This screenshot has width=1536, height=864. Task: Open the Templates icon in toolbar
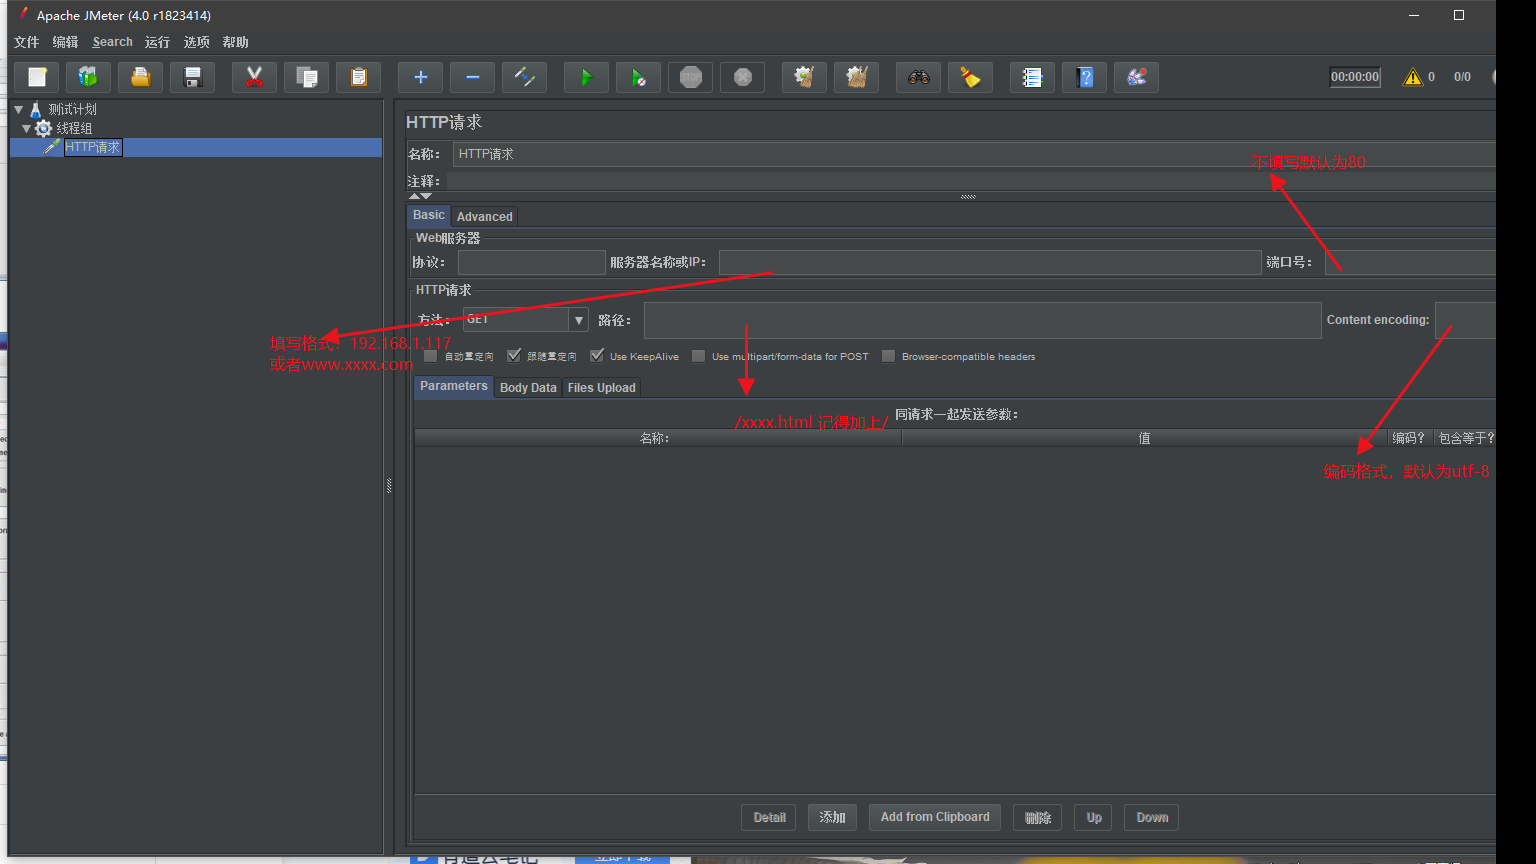click(89, 77)
